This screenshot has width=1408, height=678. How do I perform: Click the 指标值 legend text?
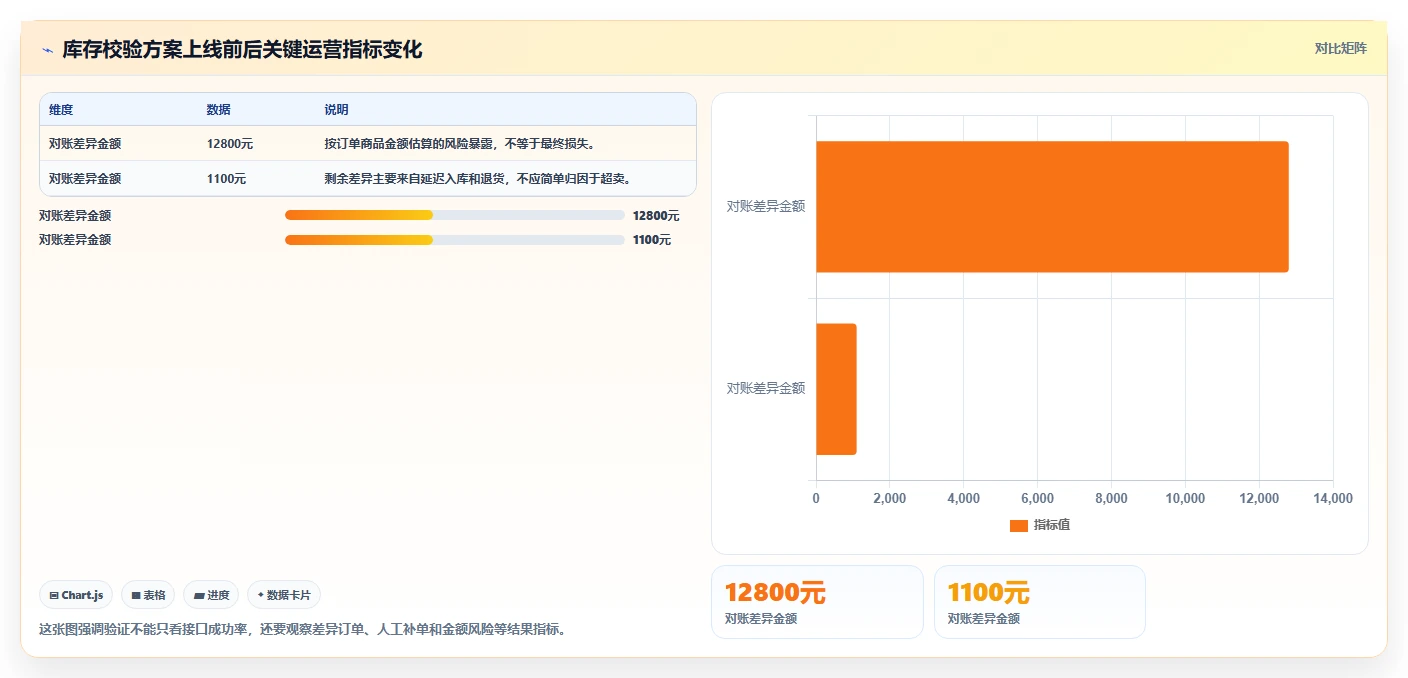1052,525
